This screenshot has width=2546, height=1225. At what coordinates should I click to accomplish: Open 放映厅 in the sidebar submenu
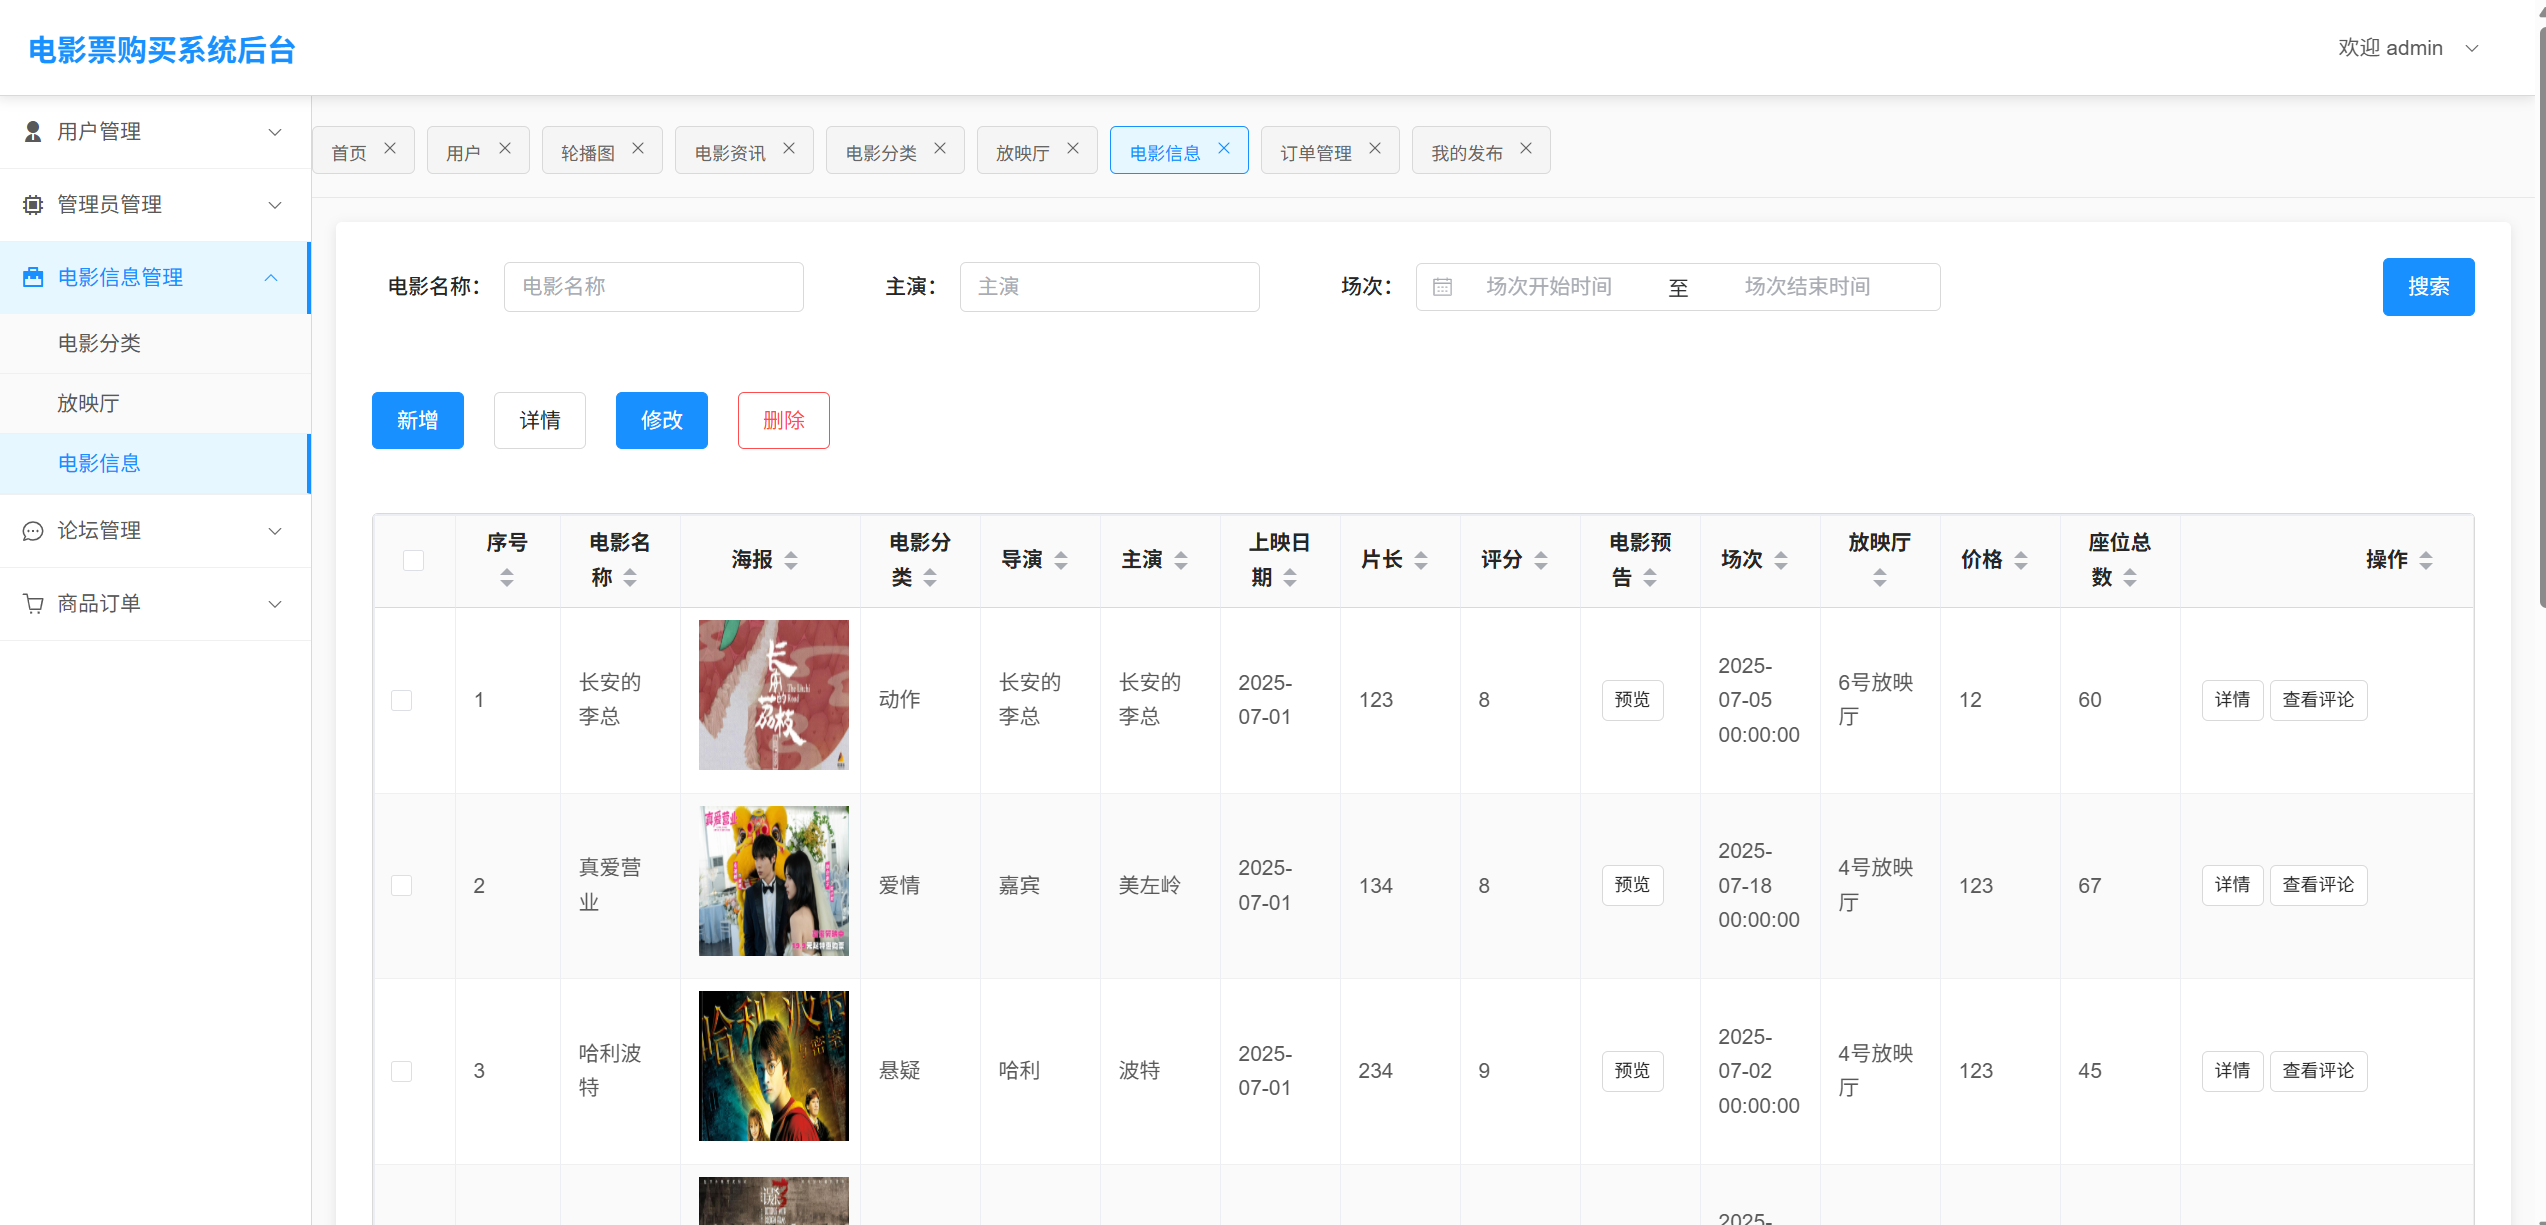tap(89, 403)
